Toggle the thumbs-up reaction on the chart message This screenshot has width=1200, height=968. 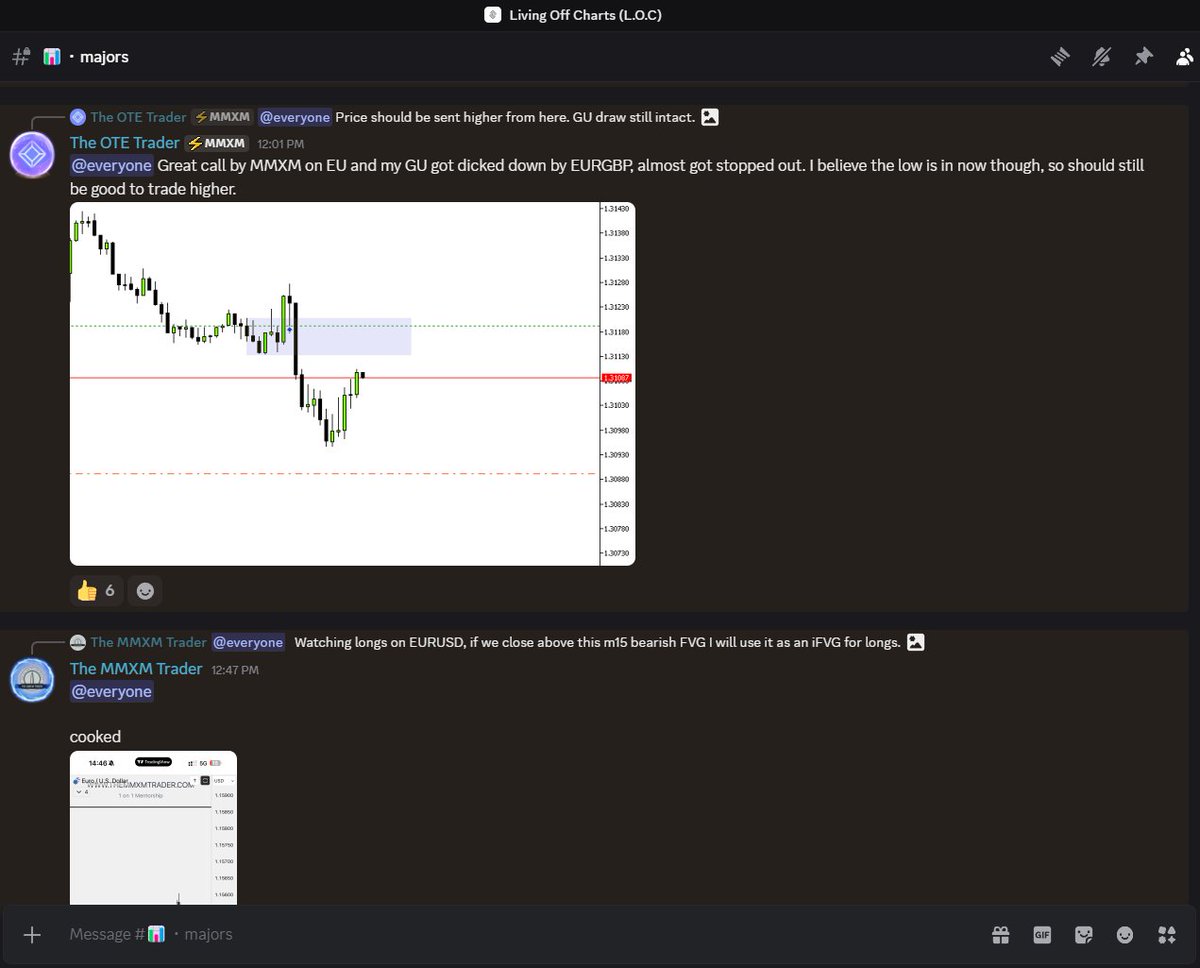tap(96, 590)
